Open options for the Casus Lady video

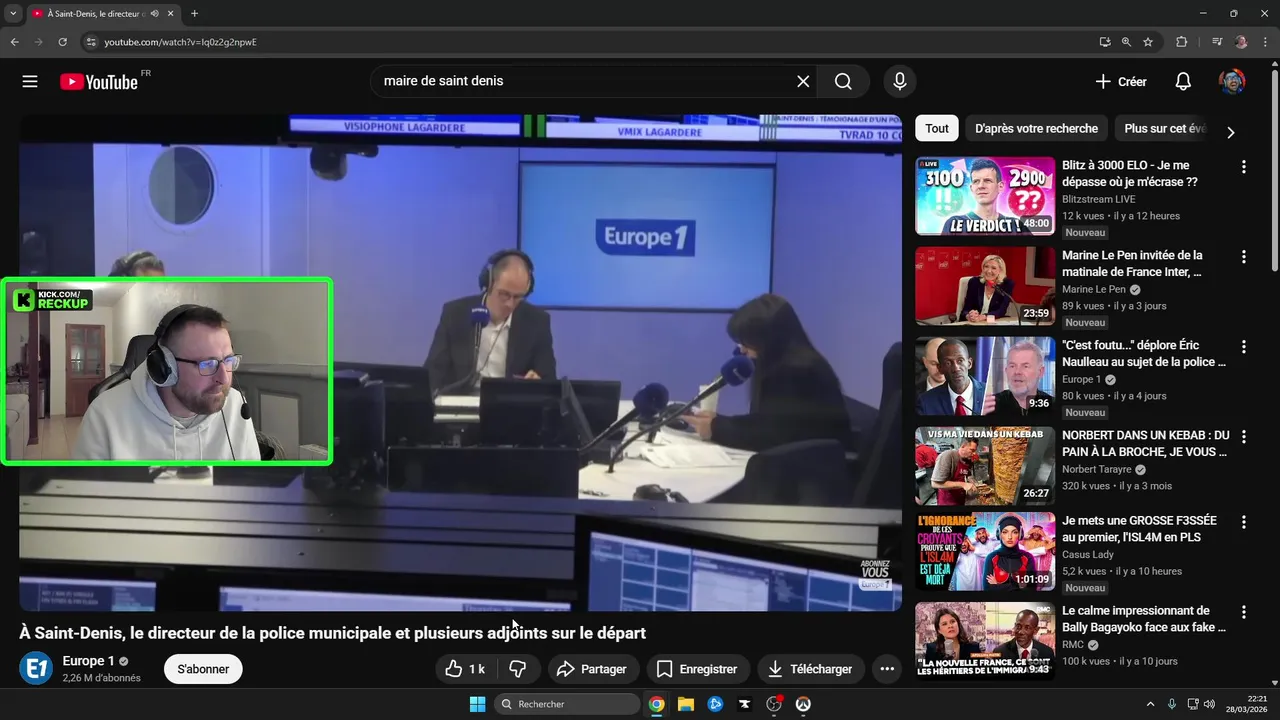[x=1244, y=522]
